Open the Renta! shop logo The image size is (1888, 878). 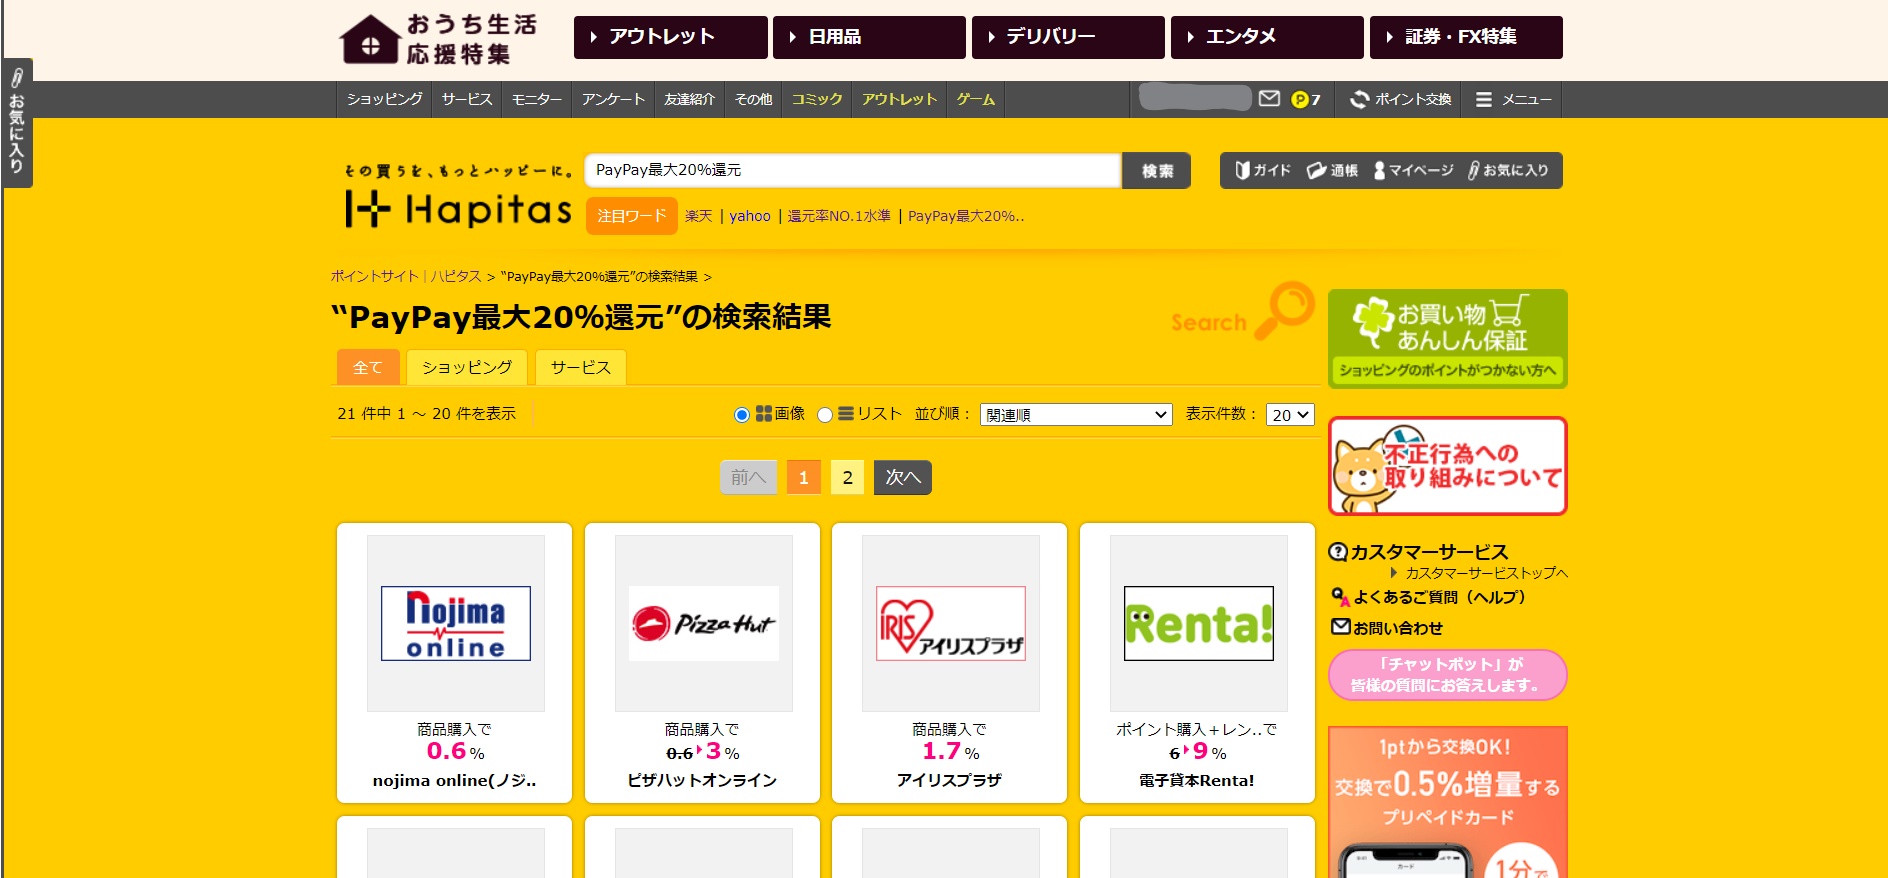pyautogui.click(x=1198, y=623)
